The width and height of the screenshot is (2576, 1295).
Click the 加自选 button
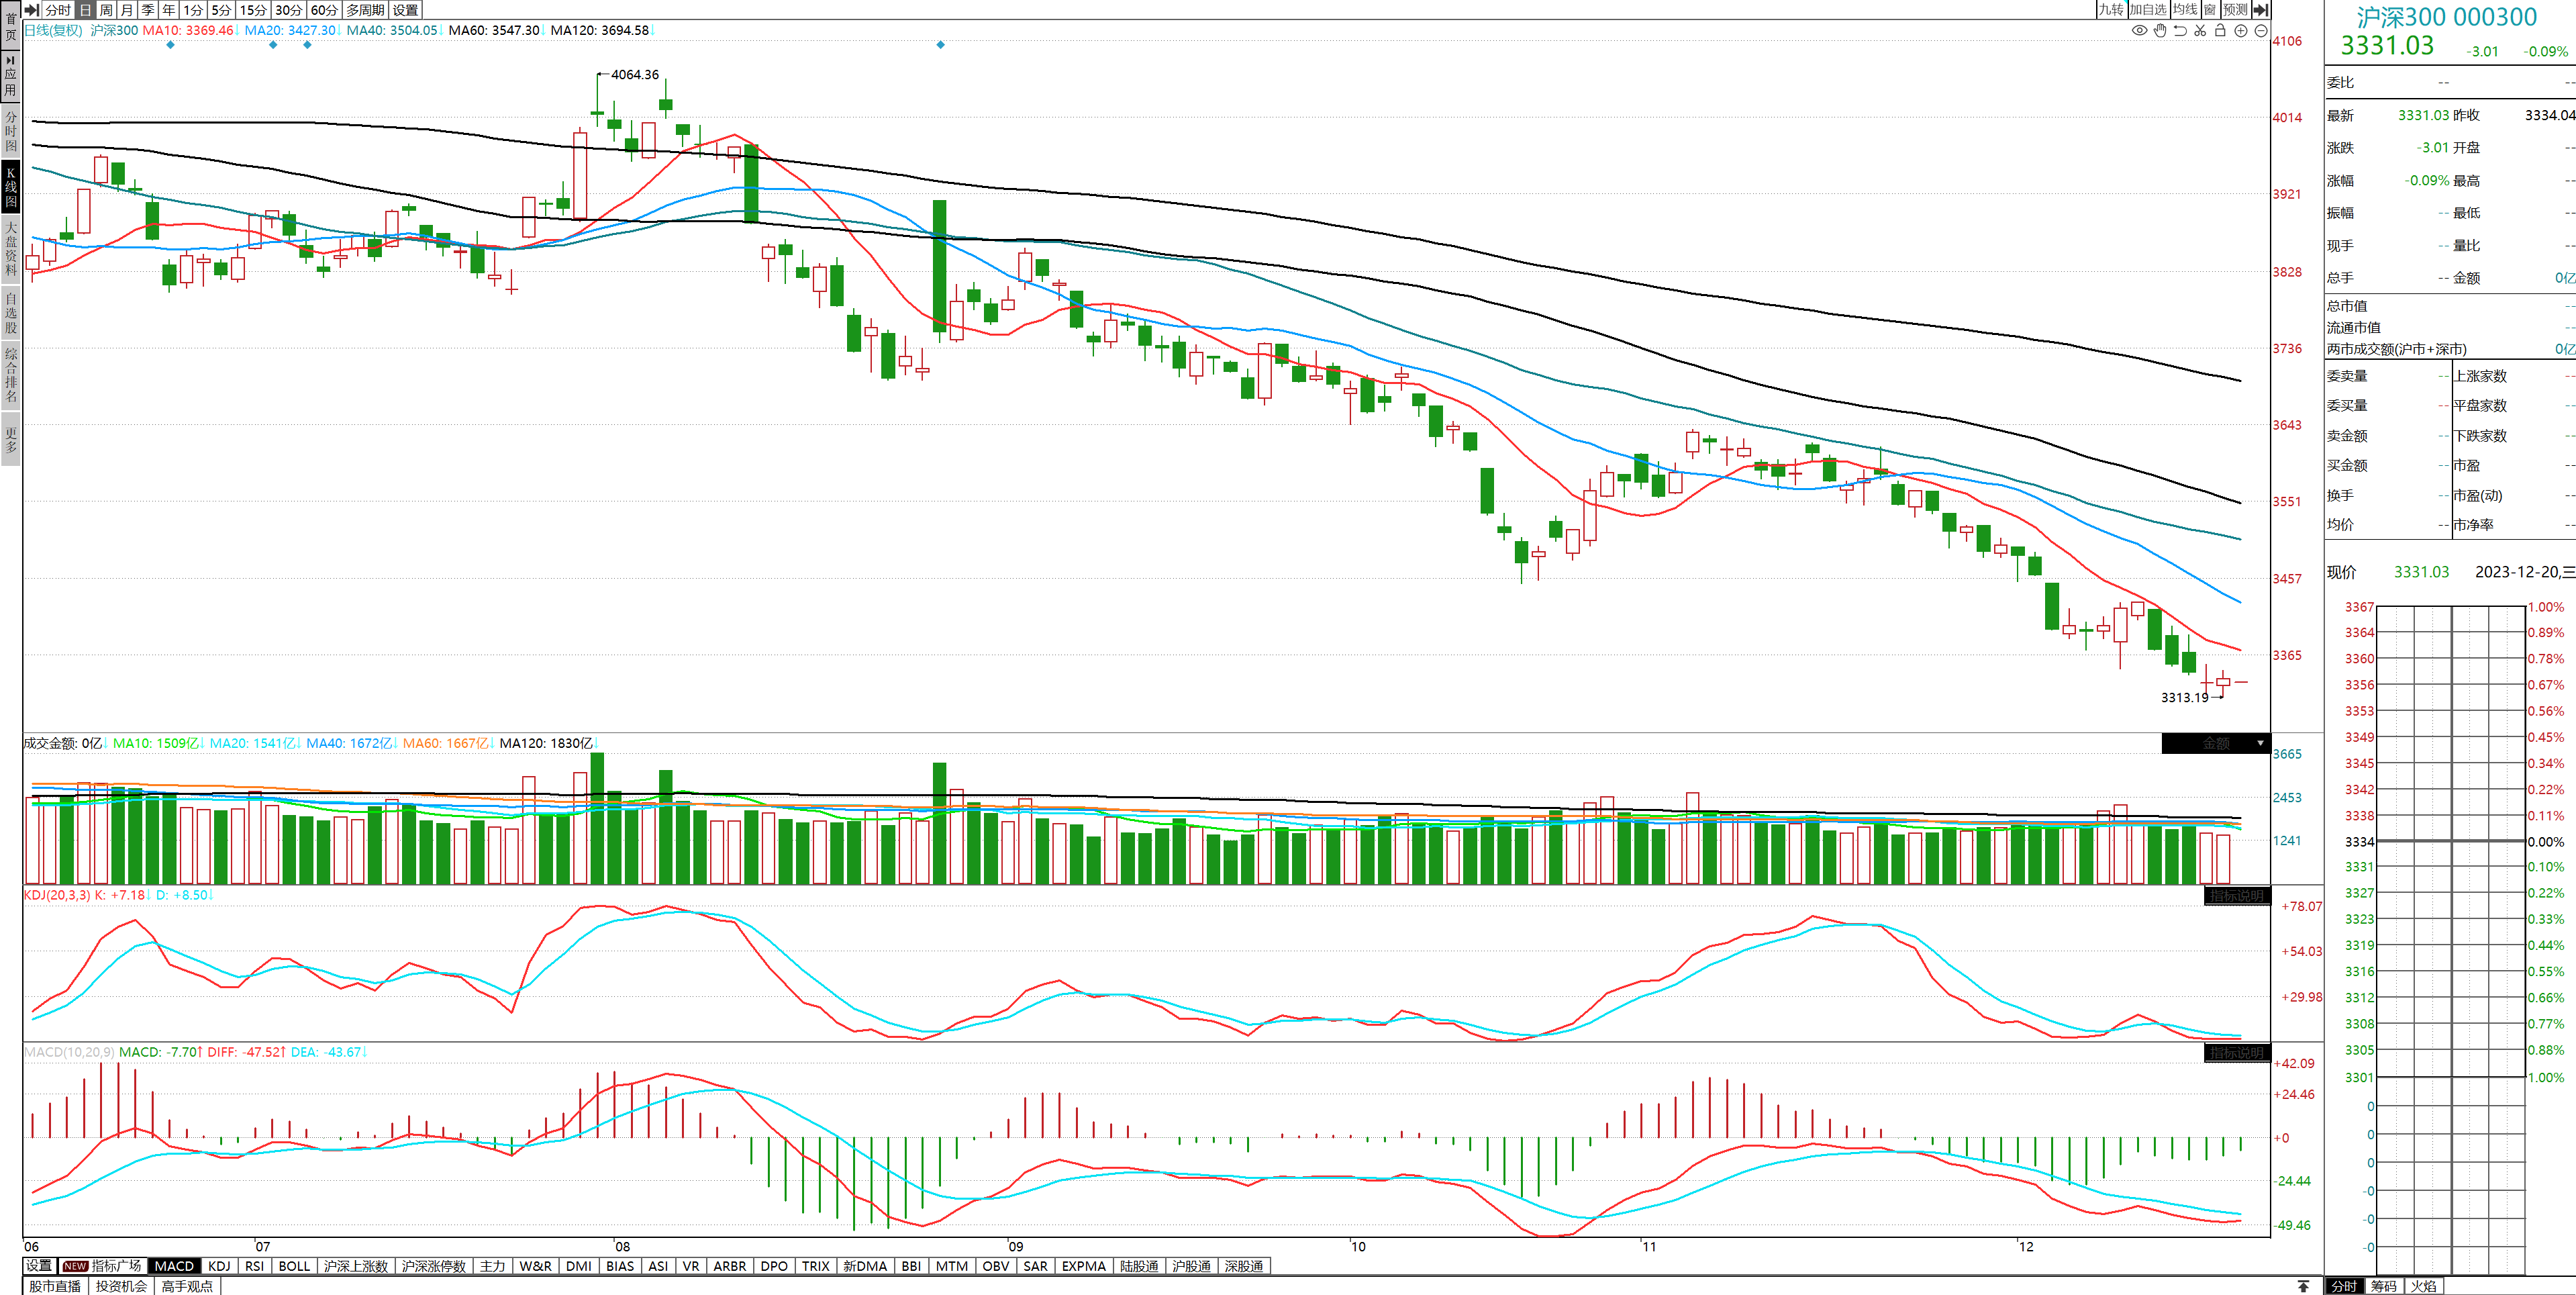[x=2147, y=10]
